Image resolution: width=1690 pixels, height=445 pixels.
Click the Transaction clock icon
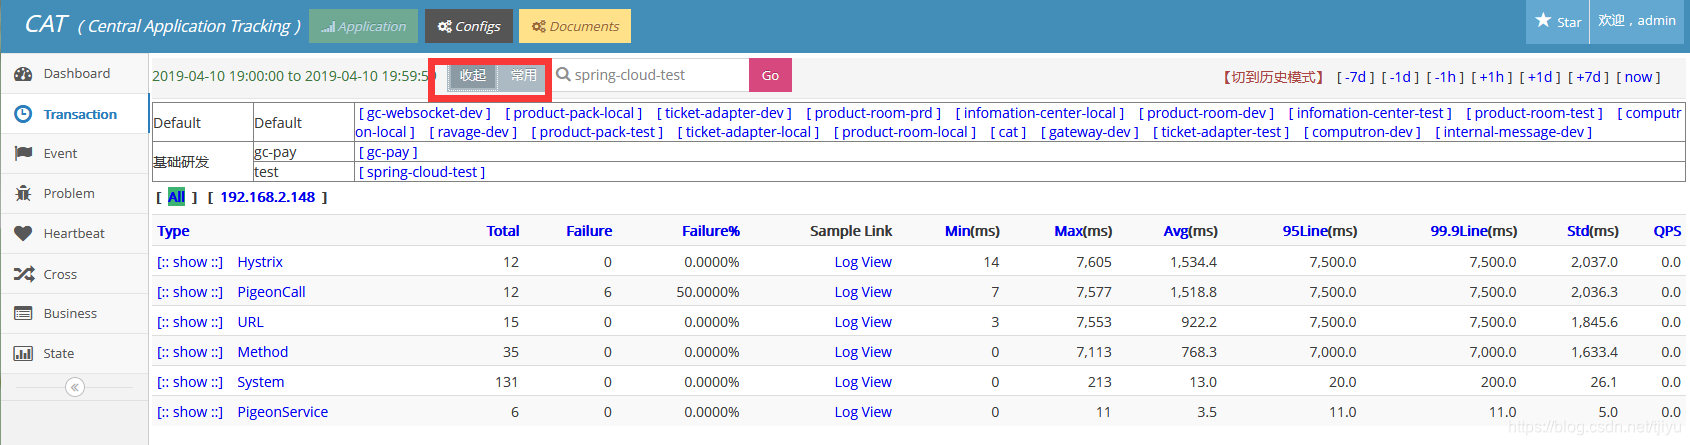(23, 114)
